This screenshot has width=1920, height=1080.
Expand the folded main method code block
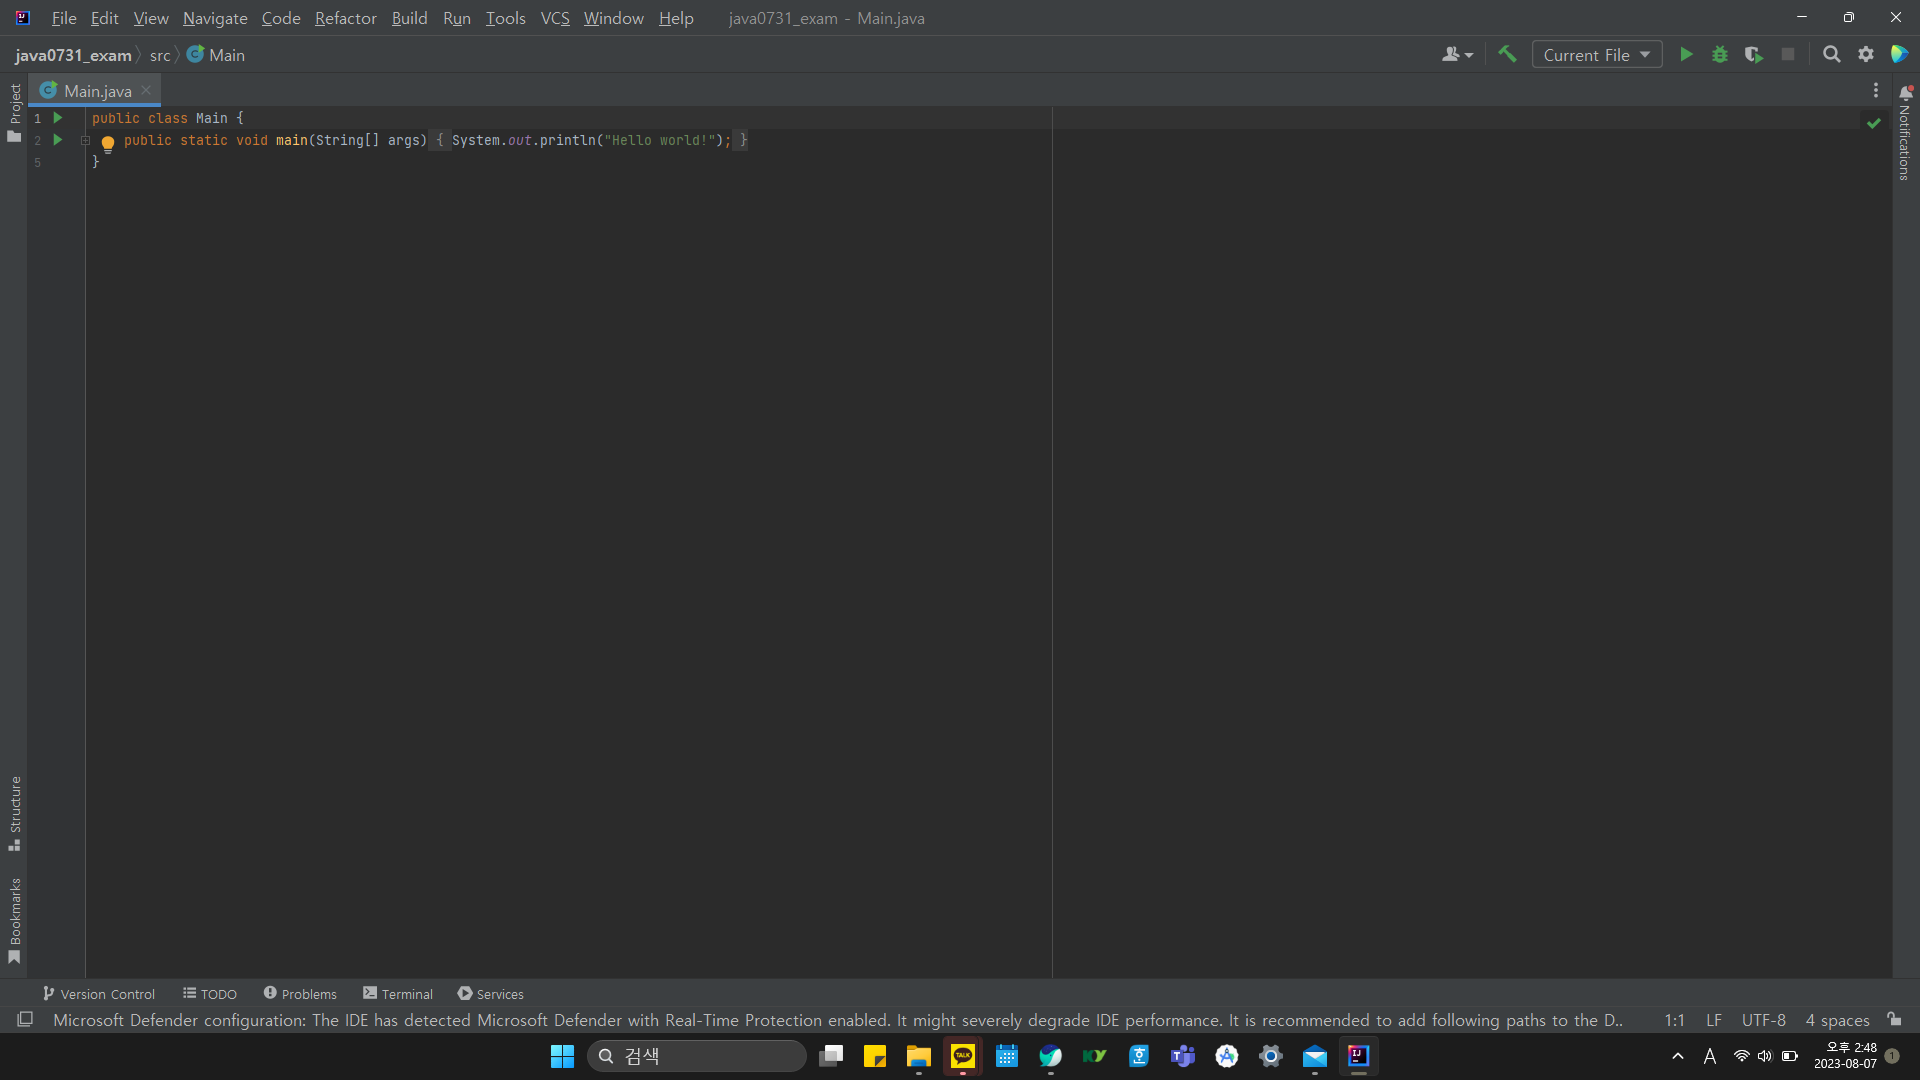[x=86, y=141]
